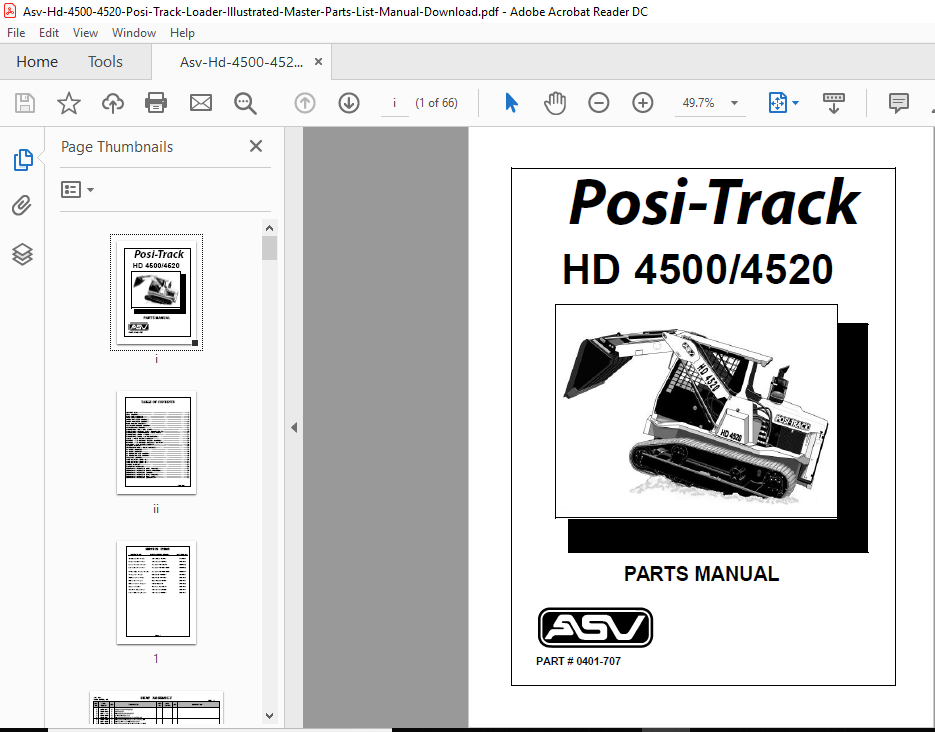Screen dimensions: 935x732
Task: Collapse the navigation pane arrow
Action: pos(294,427)
